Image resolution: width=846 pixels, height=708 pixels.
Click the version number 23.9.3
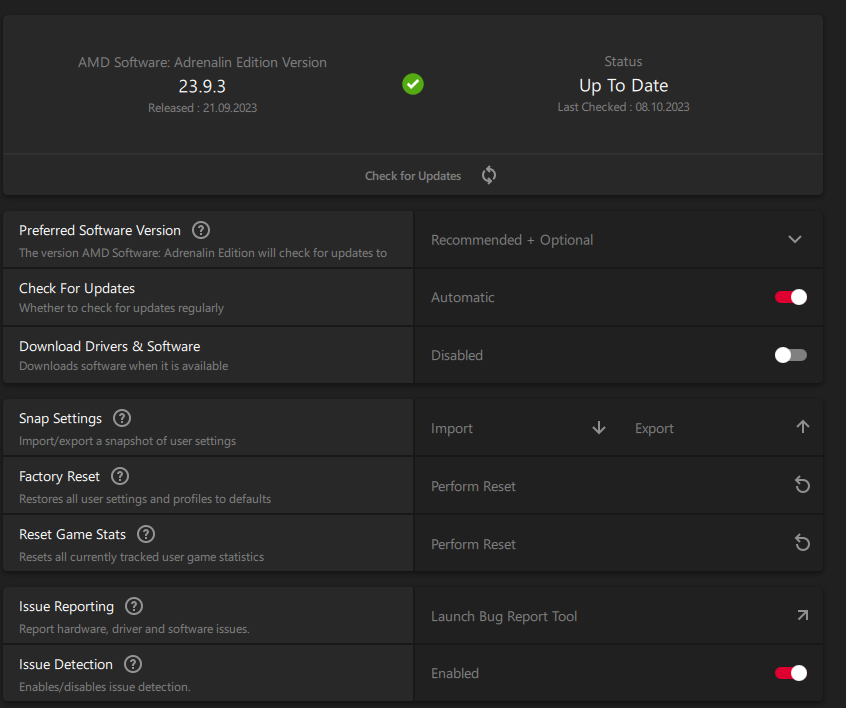(x=202, y=86)
